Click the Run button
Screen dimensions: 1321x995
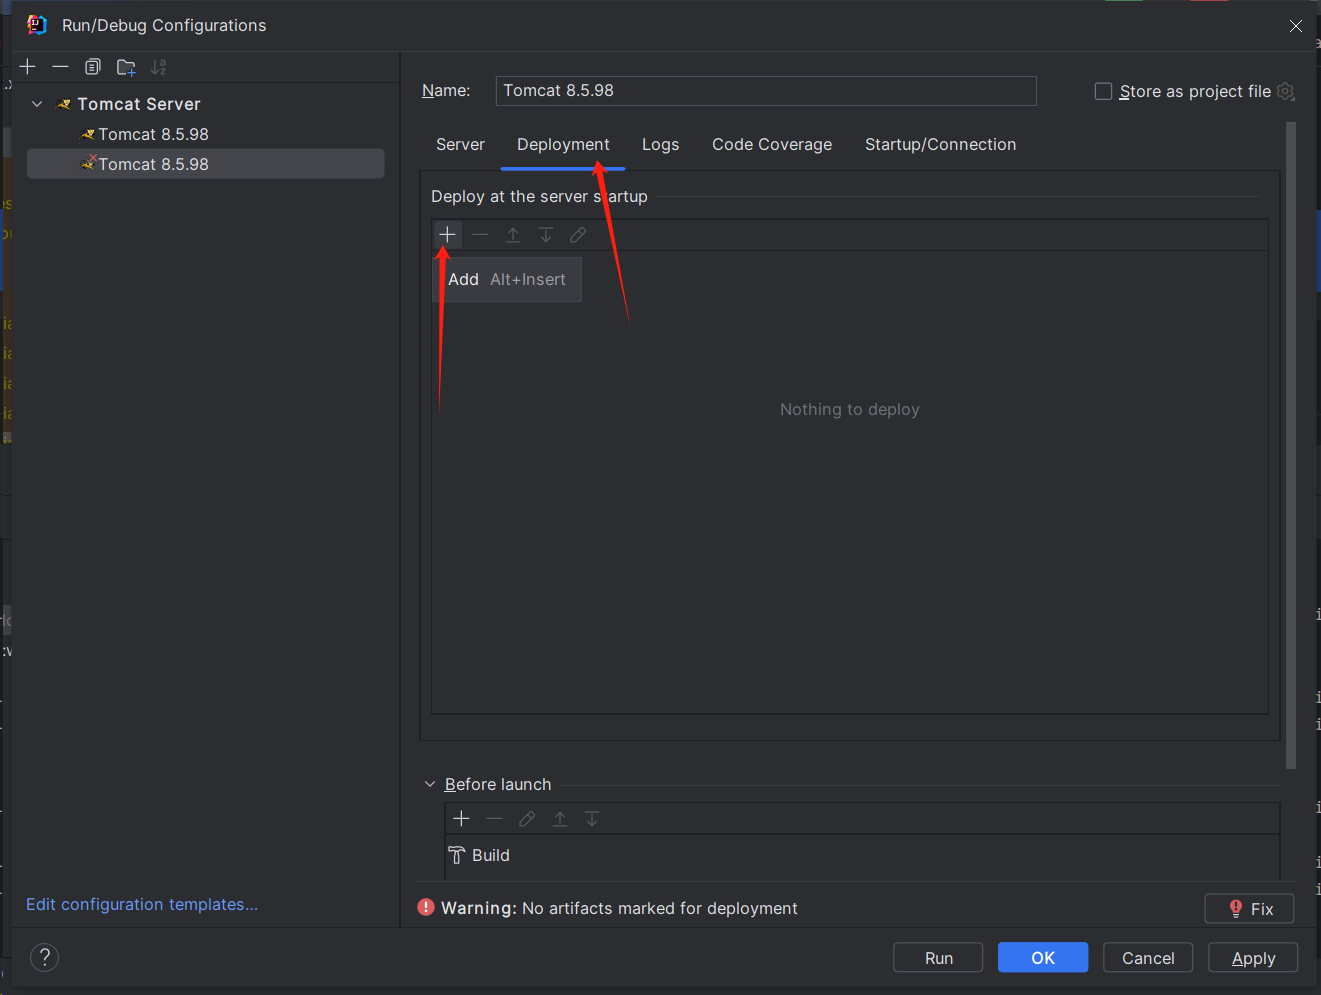pos(938,957)
